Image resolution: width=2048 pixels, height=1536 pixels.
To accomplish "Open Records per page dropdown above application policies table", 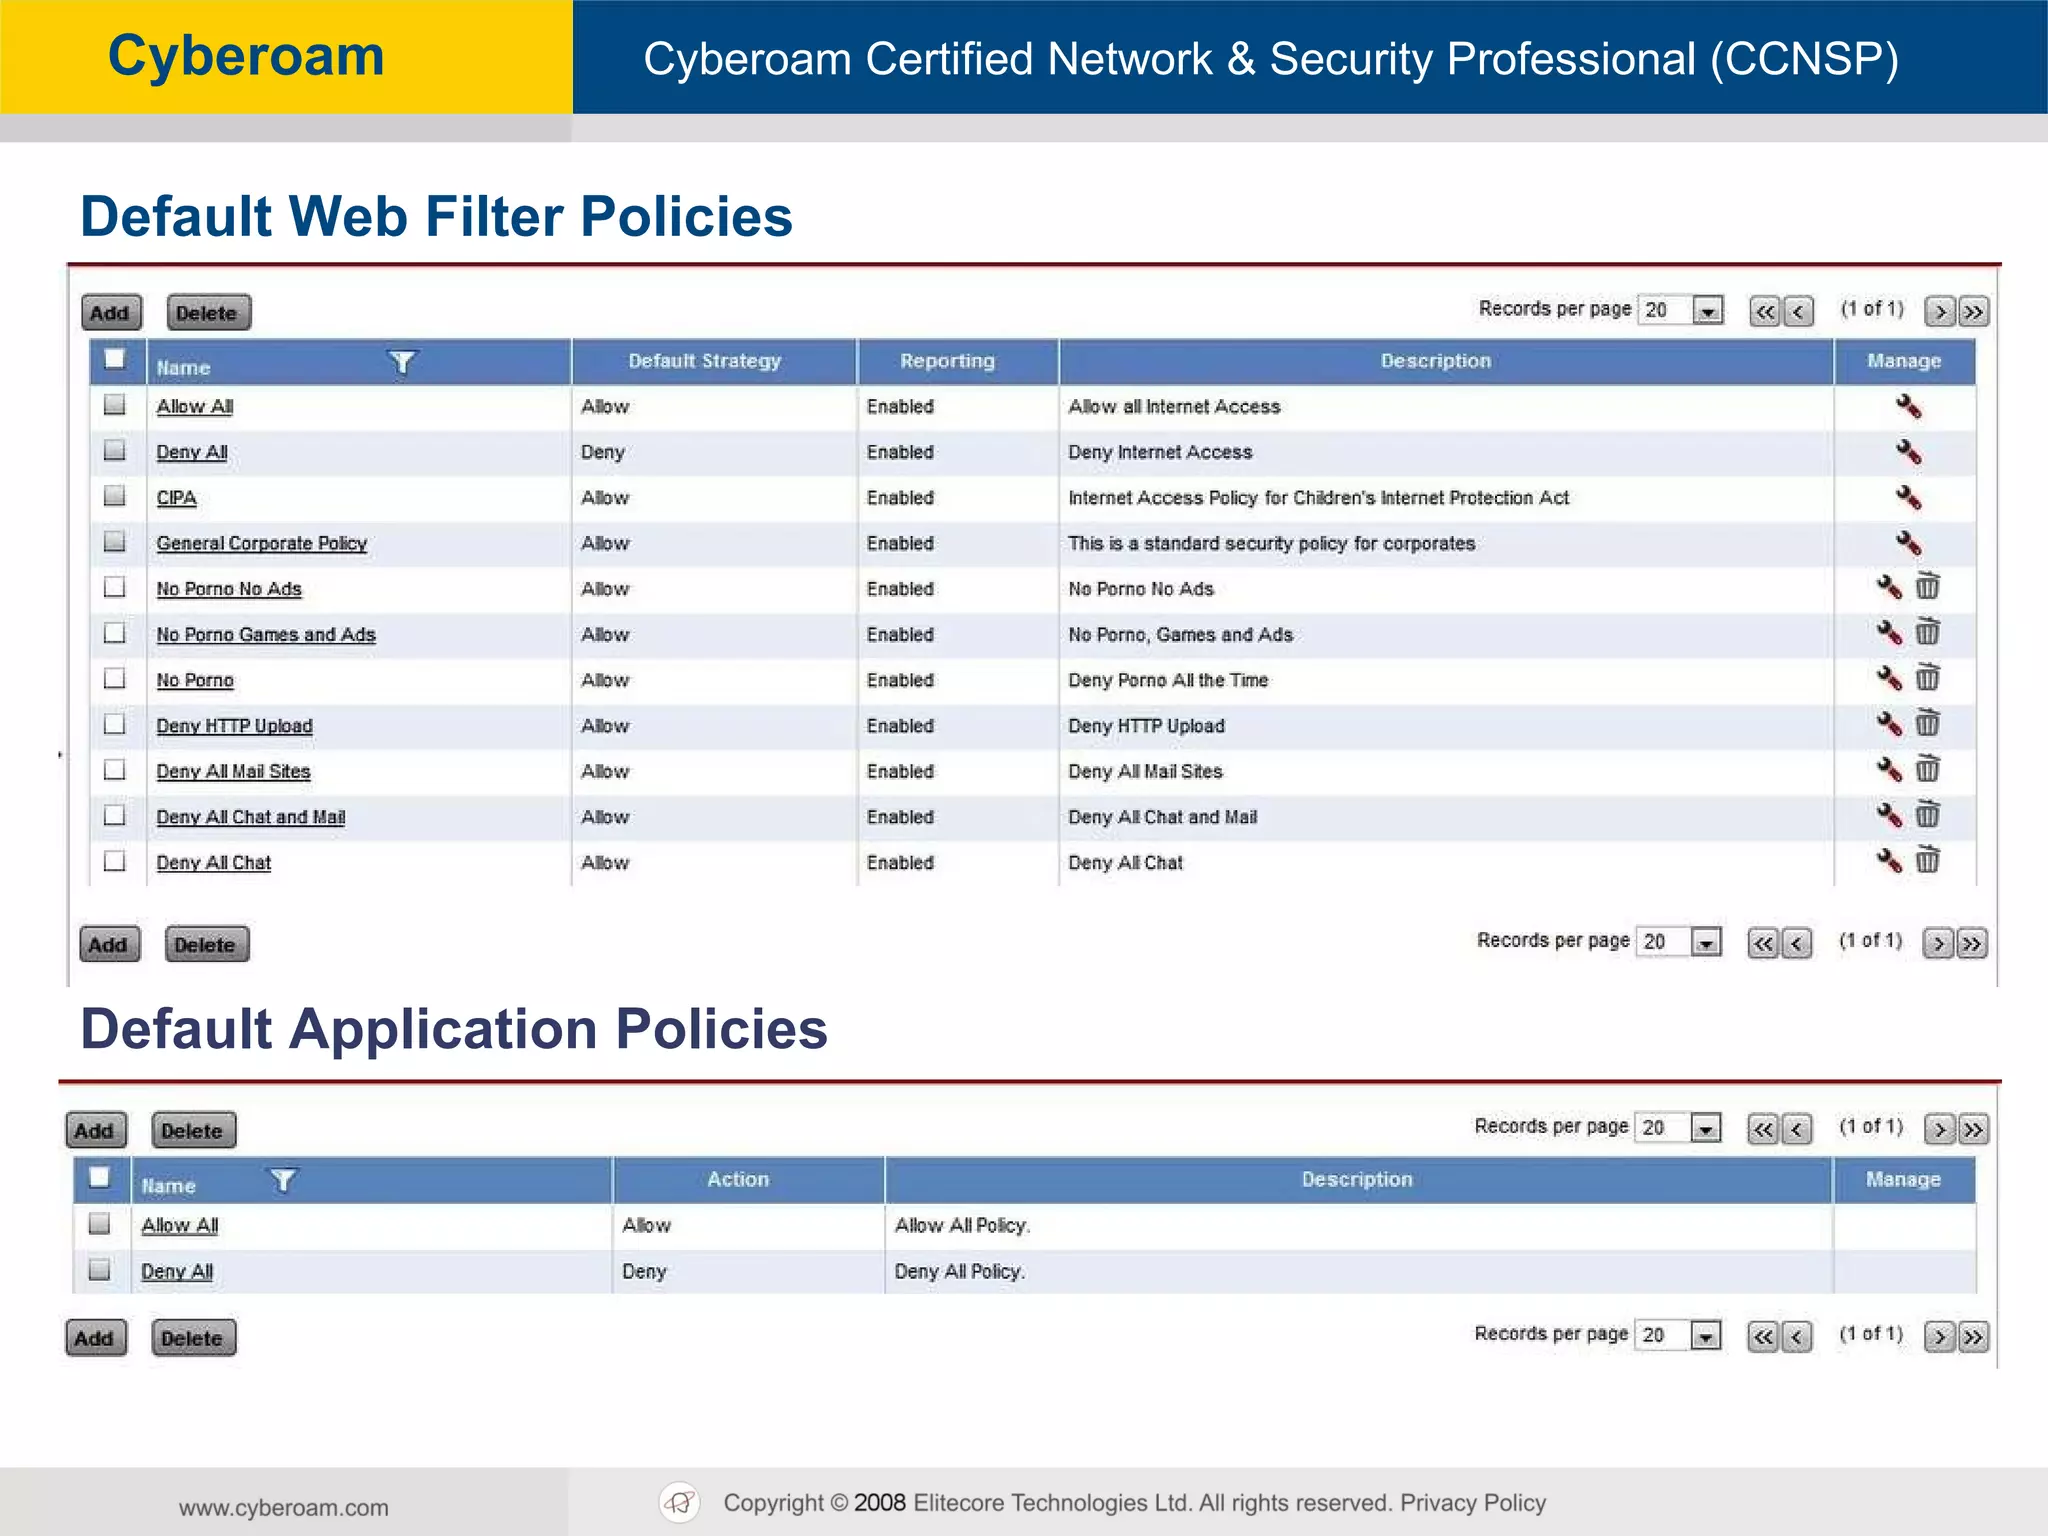I will 1679,1128.
